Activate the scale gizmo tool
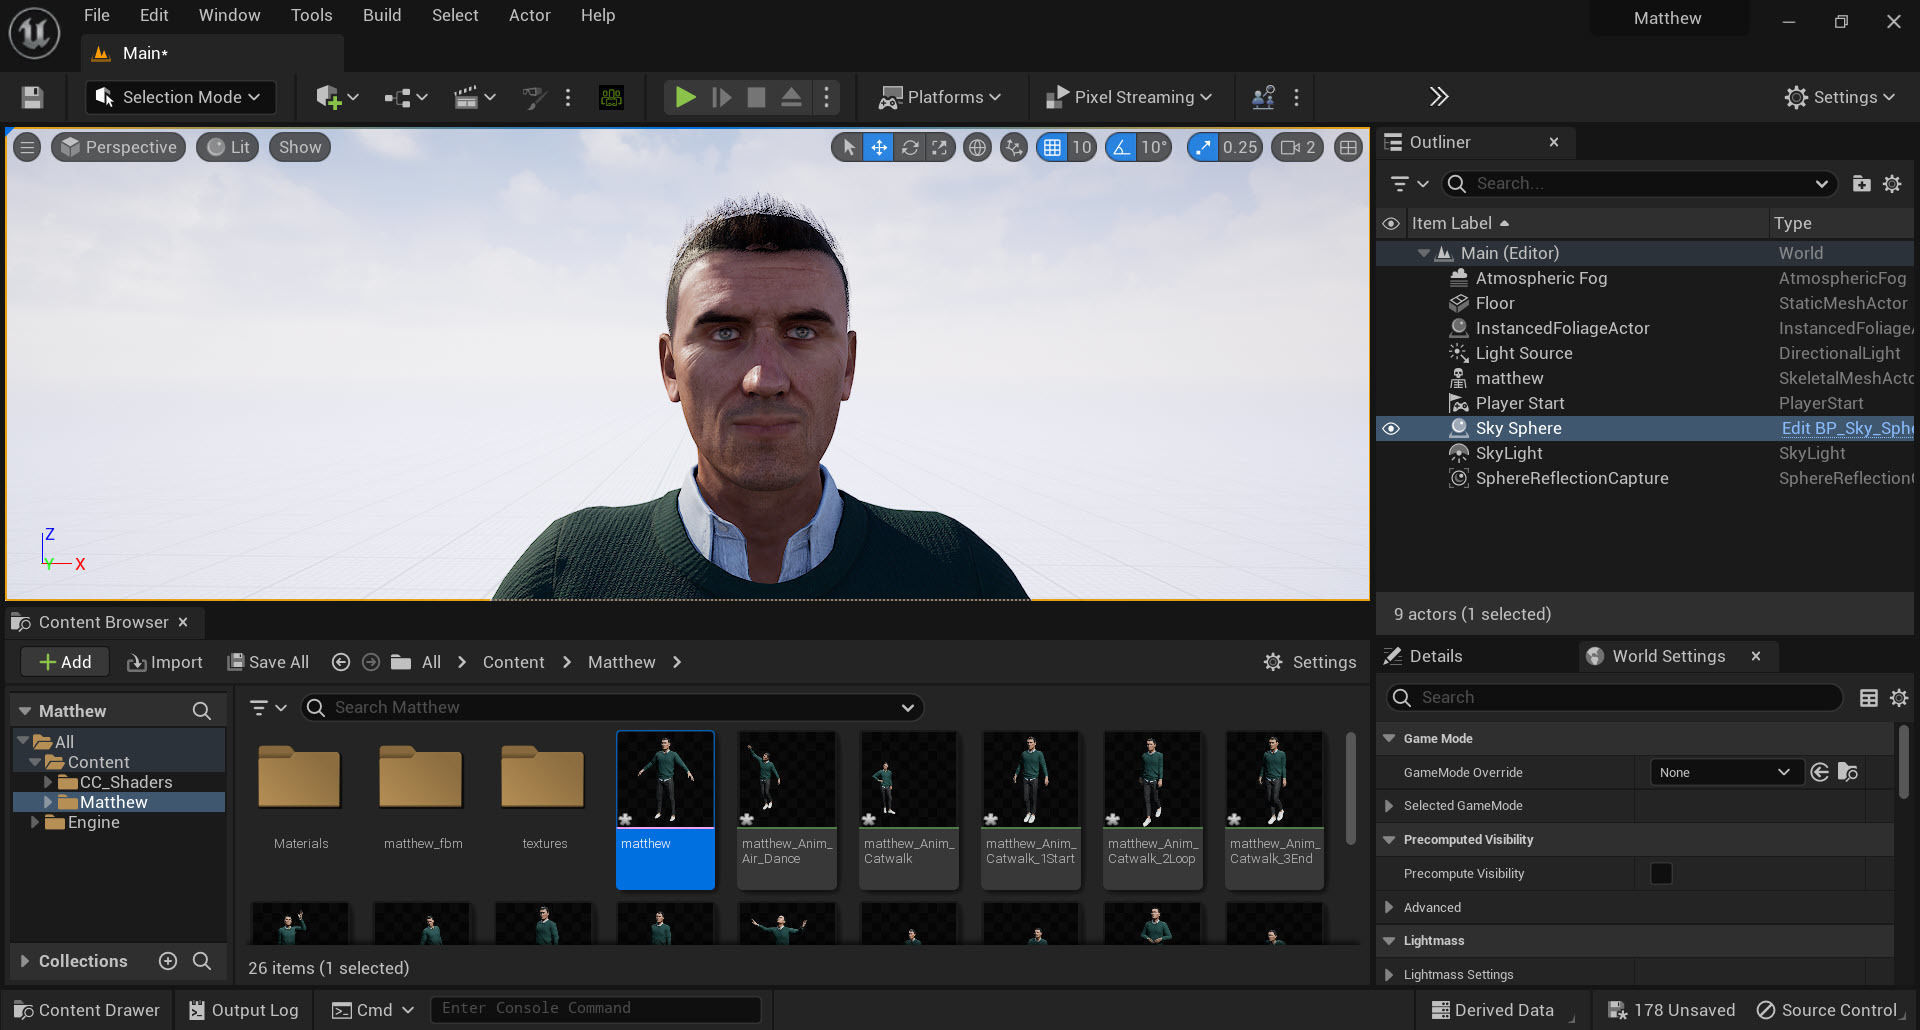Viewport: 1920px width, 1030px height. pyautogui.click(x=939, y=148)
